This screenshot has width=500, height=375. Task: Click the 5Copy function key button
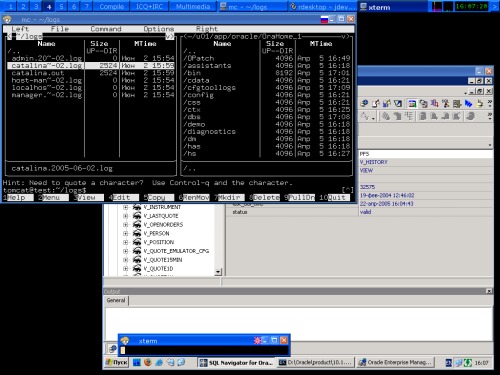159,198
